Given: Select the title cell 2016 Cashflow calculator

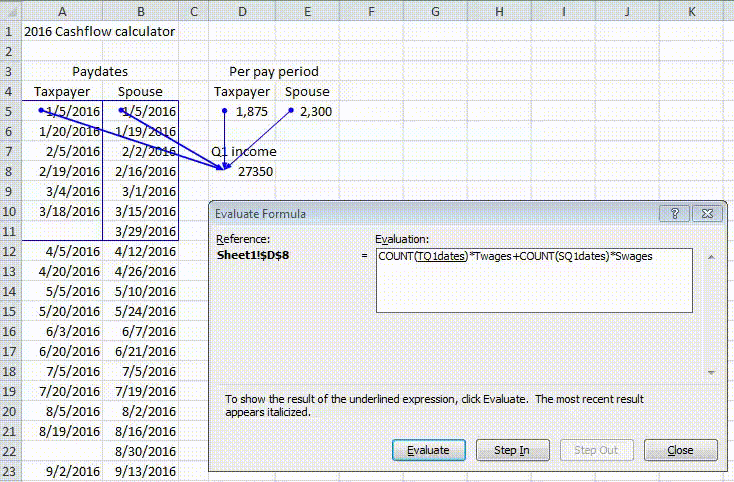Looking at the screenshot, I should click(99, 31).
